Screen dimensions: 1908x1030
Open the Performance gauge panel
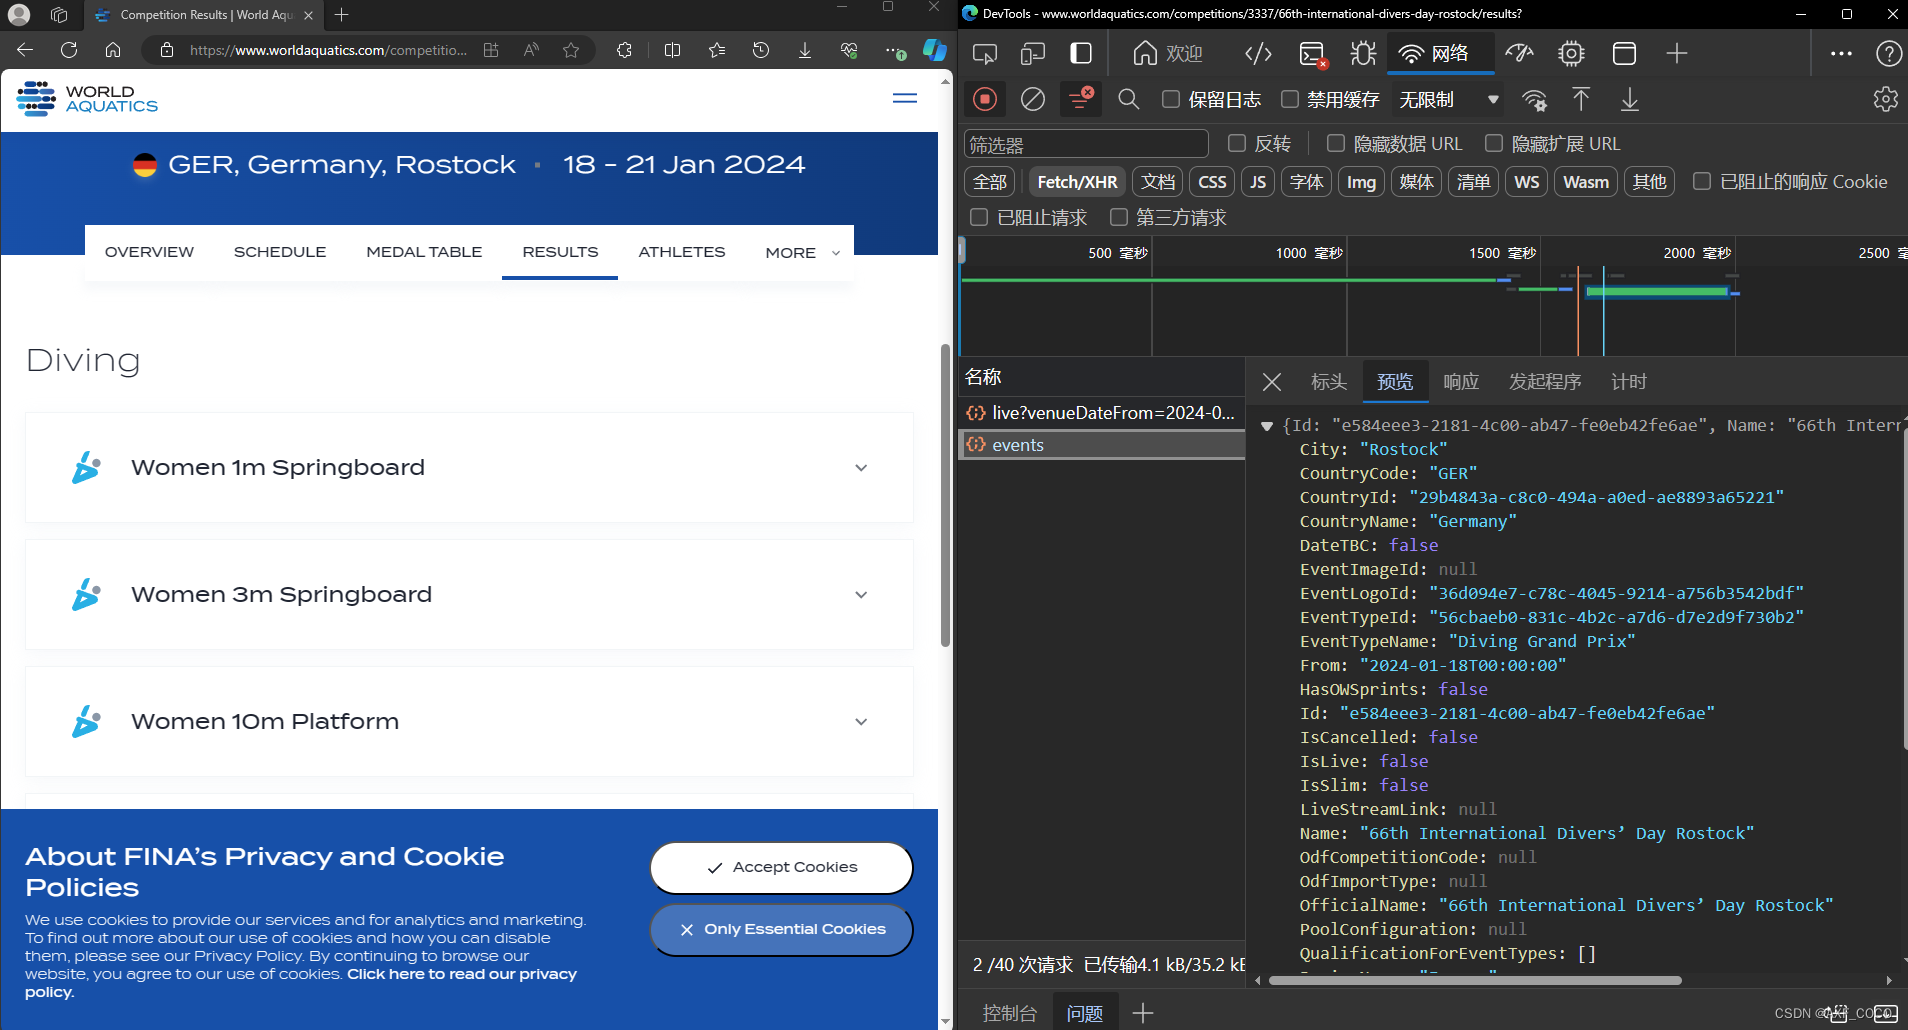[1520, 53]
